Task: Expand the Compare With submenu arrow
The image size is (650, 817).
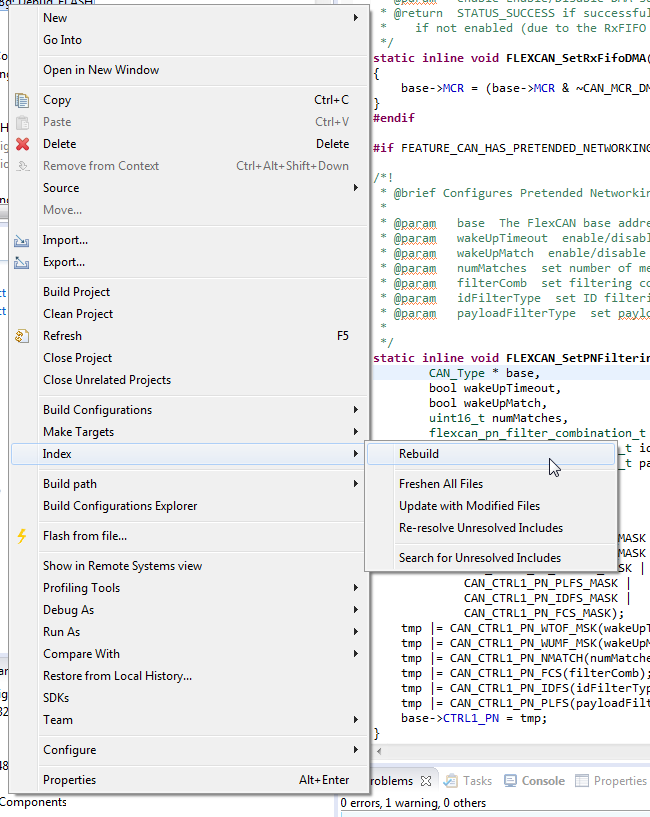Action: tap(355, 653)
